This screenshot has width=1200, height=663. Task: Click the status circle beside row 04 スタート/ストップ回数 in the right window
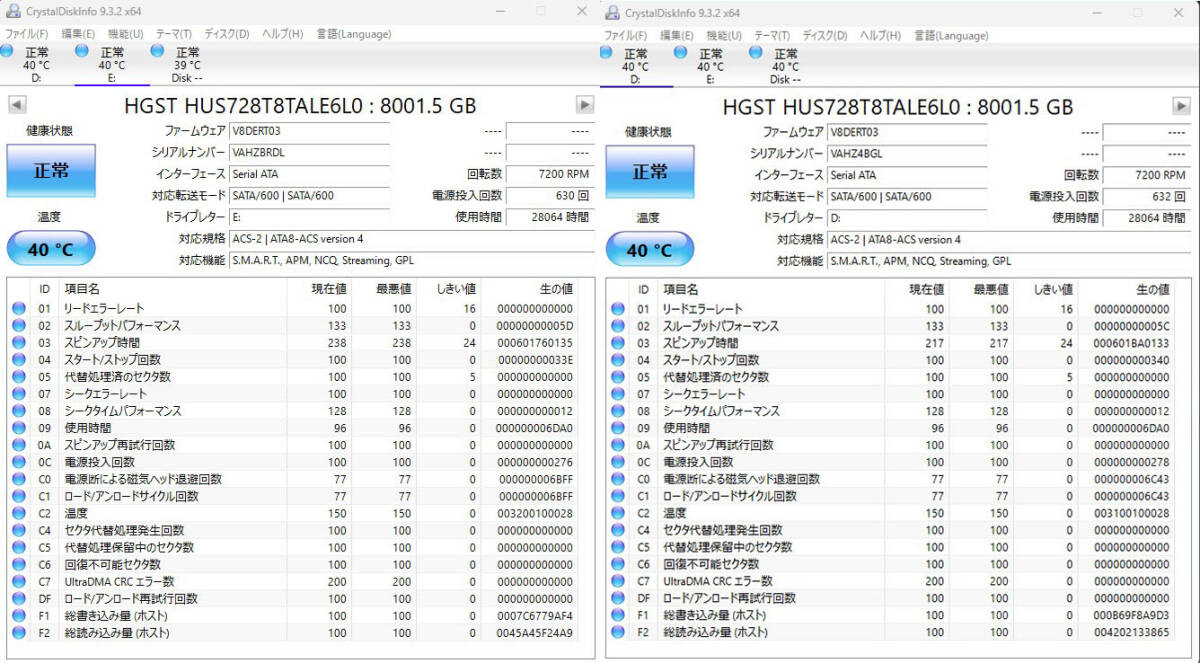(x=617, y=360)
